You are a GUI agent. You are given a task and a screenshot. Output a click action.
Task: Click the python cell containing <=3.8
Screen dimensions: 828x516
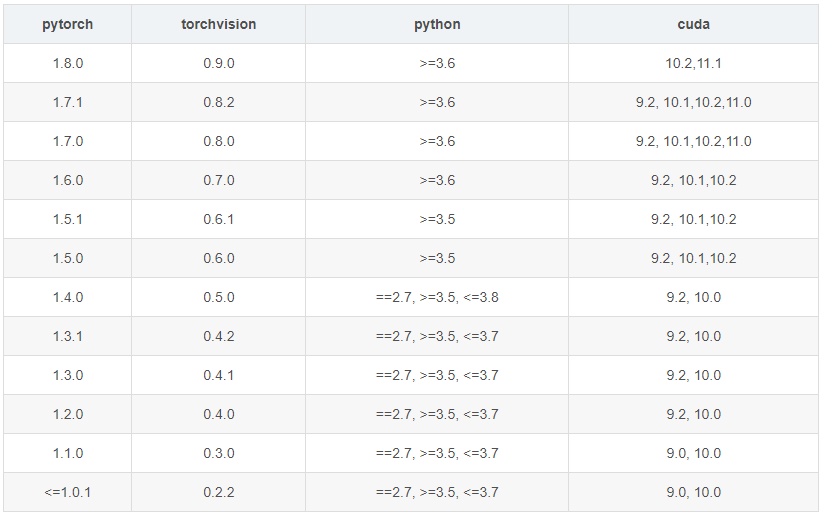pos(437,297)
